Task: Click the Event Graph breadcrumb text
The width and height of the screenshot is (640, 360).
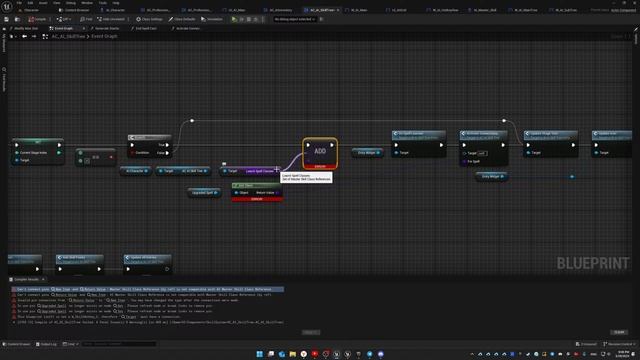Action: click(104, 36)
